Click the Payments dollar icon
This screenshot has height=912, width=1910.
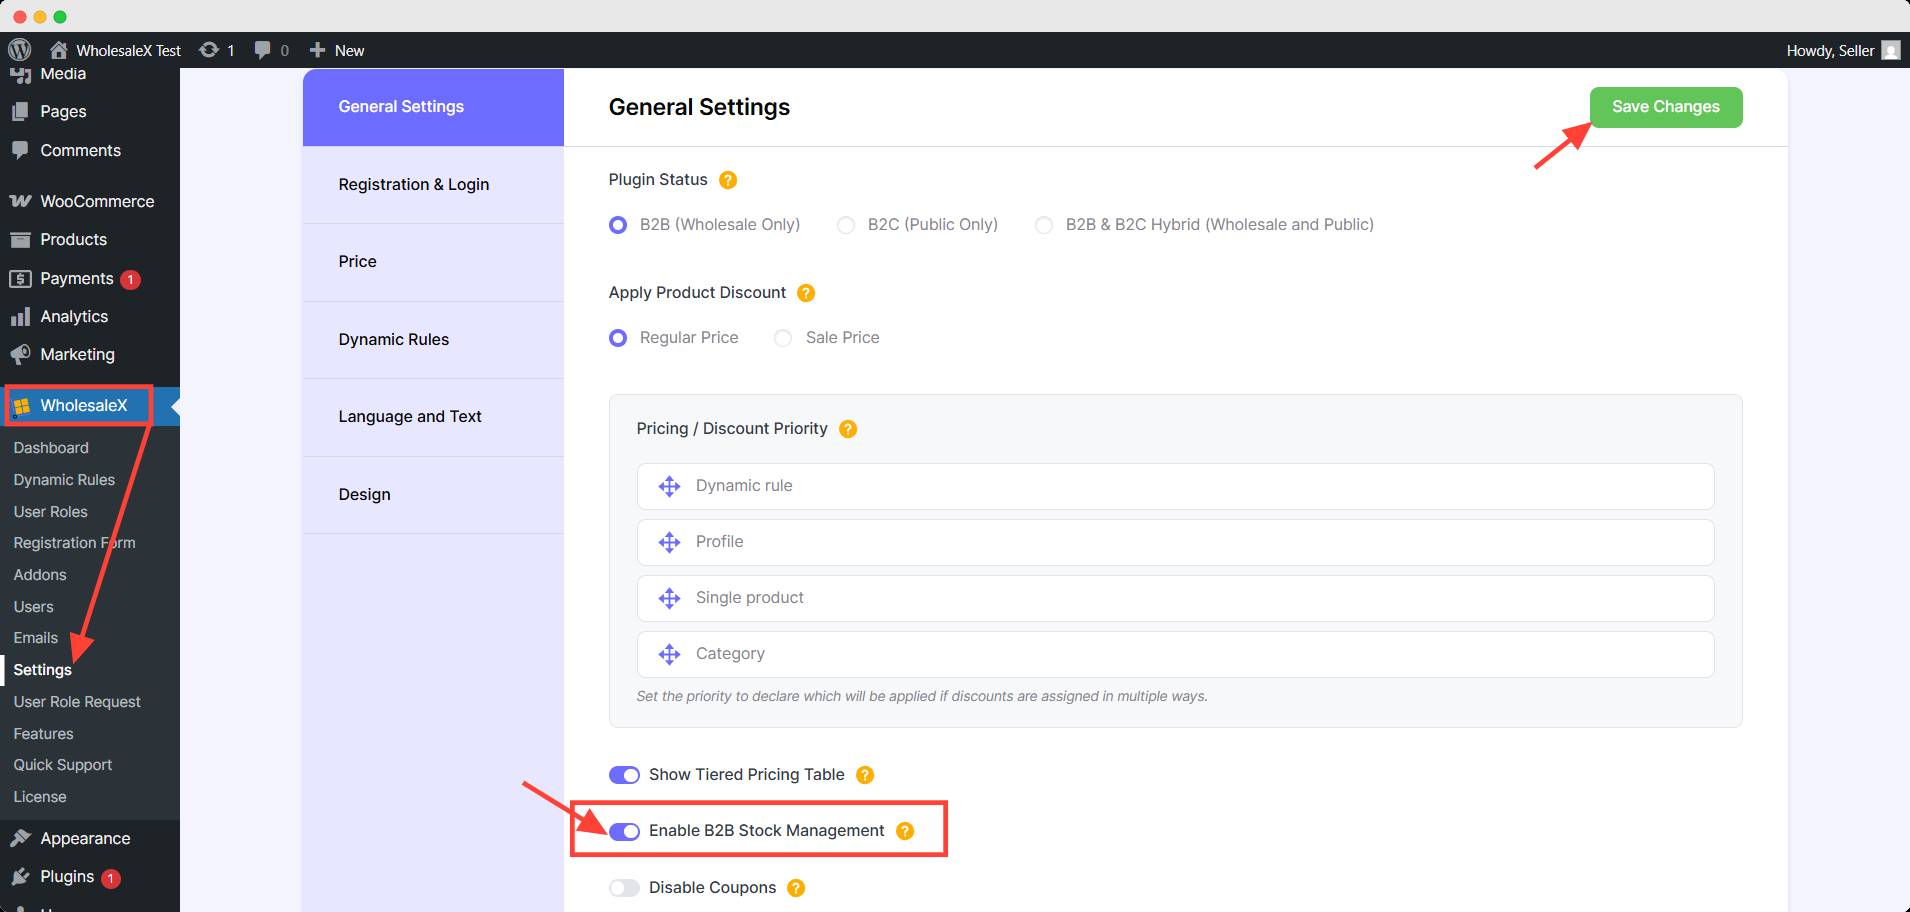click(20, 278)
